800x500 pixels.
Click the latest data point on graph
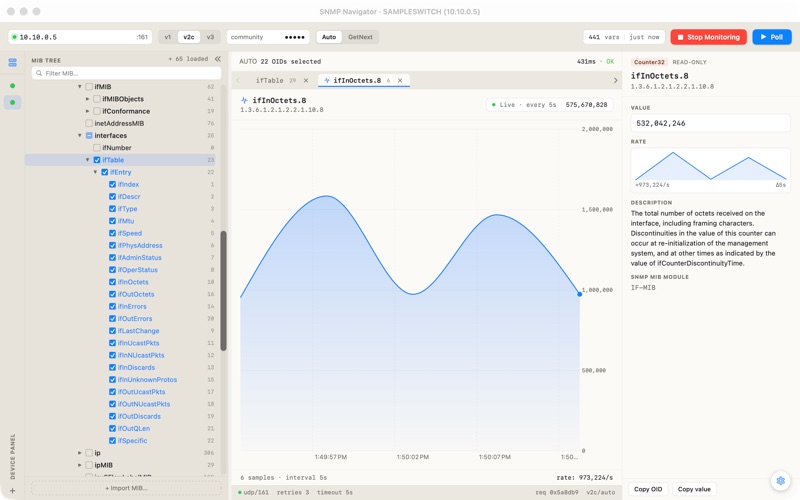pyautogui.click(x=580, y=294)
